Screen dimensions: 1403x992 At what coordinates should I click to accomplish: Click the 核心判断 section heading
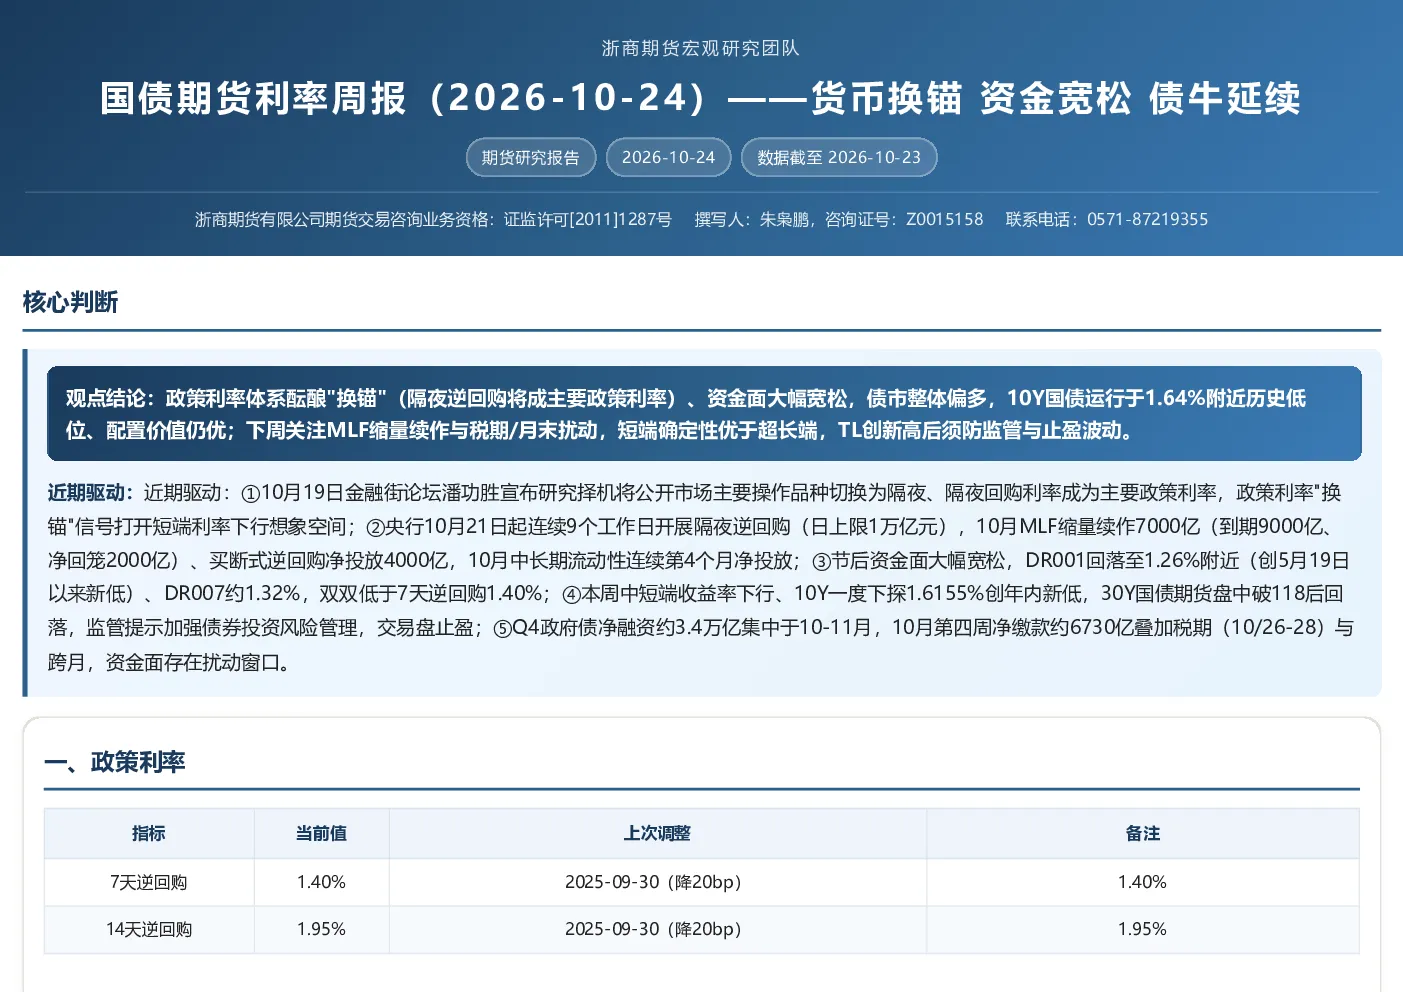click(x=70, y=302)
